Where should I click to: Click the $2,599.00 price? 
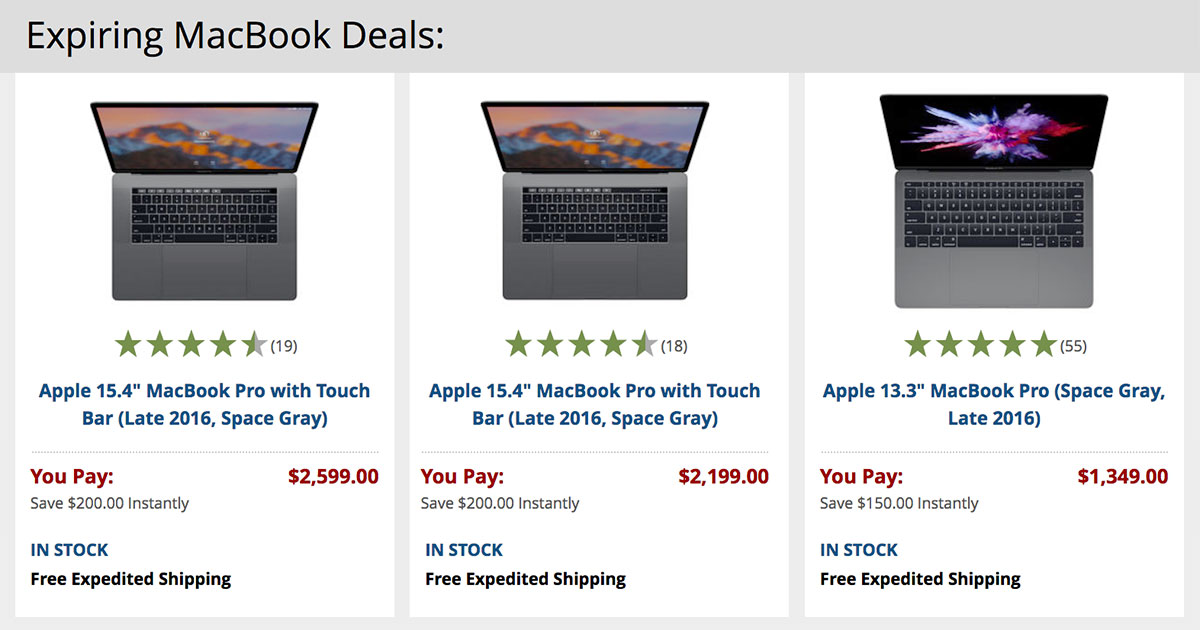[333, 477]
